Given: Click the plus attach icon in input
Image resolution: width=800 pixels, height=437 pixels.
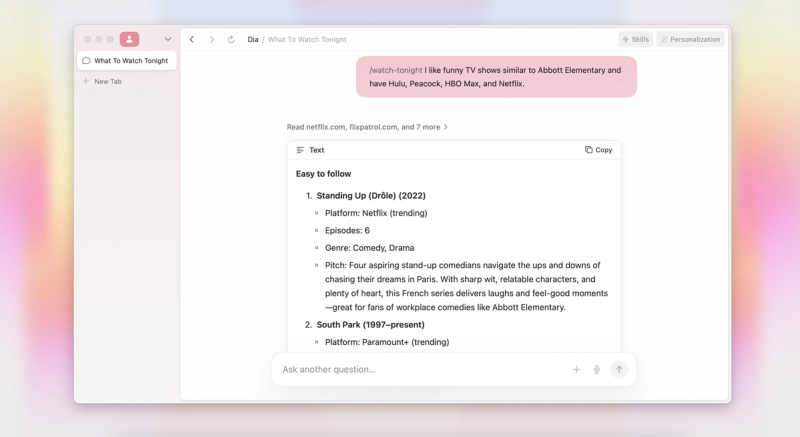Looking at the screenshot, I should (577, 369).
